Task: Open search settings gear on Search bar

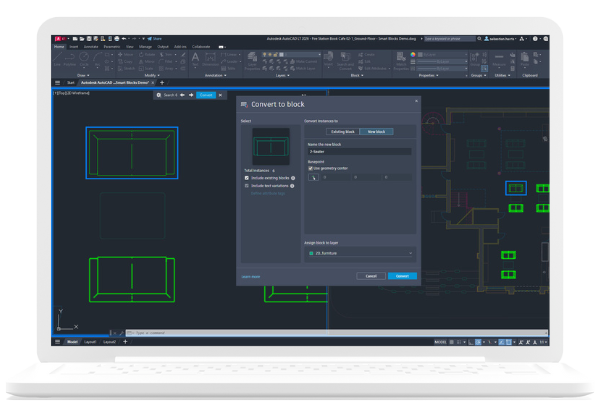Action: (158, 95)
